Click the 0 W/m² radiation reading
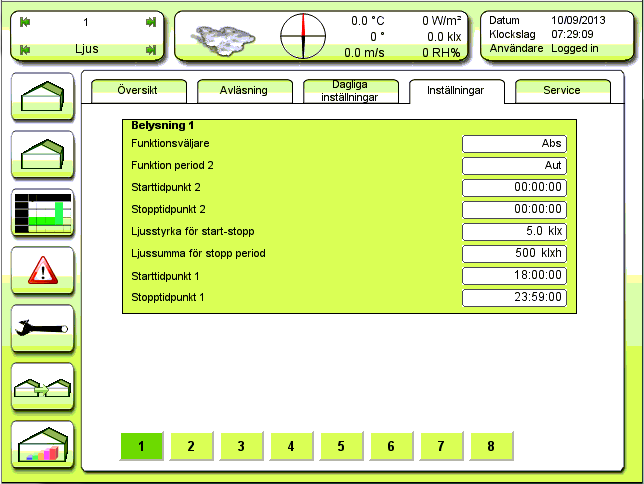Image resolution: width=644 pixels, height=484 pixels. tap(442, 21)
